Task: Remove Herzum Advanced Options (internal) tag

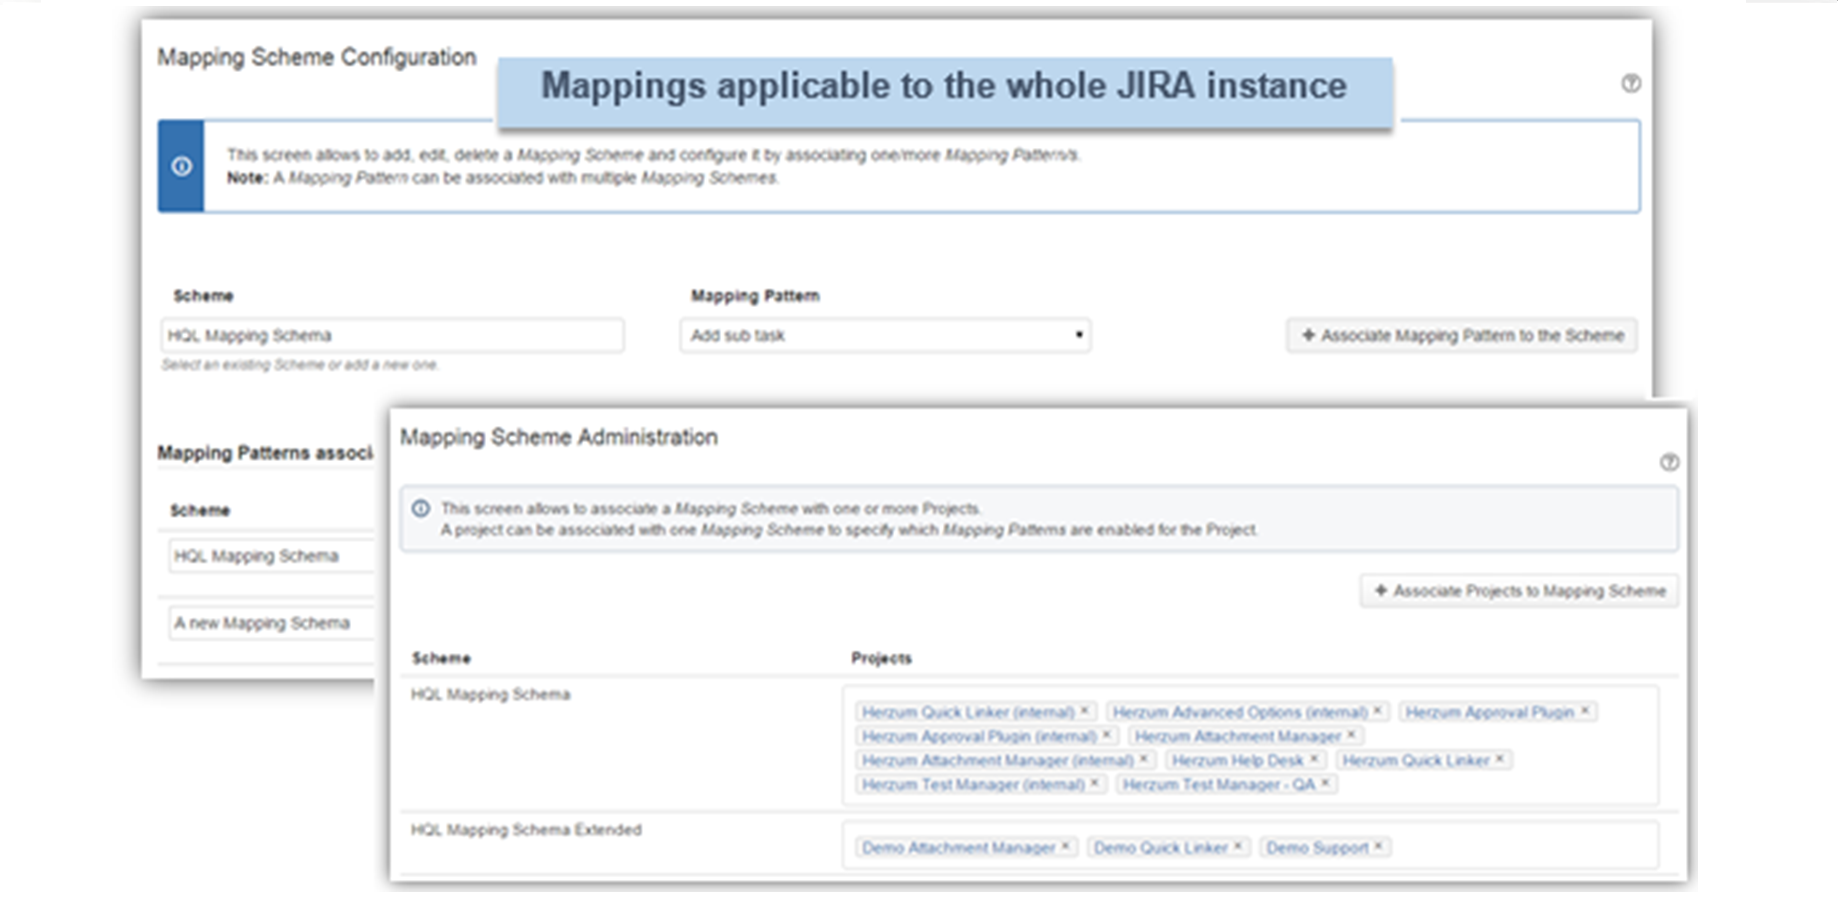Action: 1377,711
